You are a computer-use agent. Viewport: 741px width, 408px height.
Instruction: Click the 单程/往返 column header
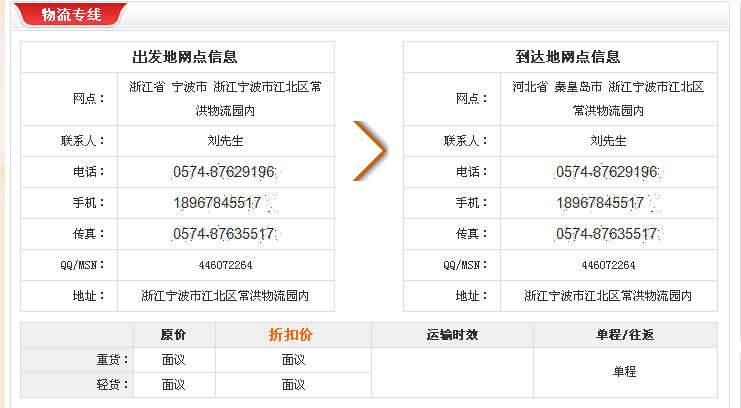click(x=625, y=335)
